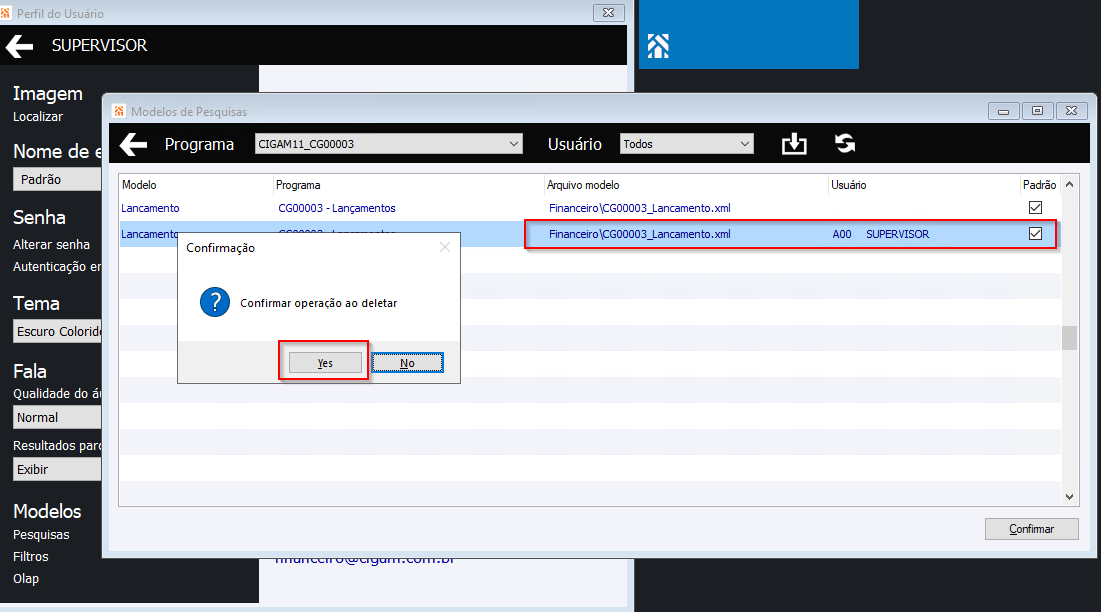
Task: Click the list scrollbar up arrow
Action: [x=1069, y=185]
